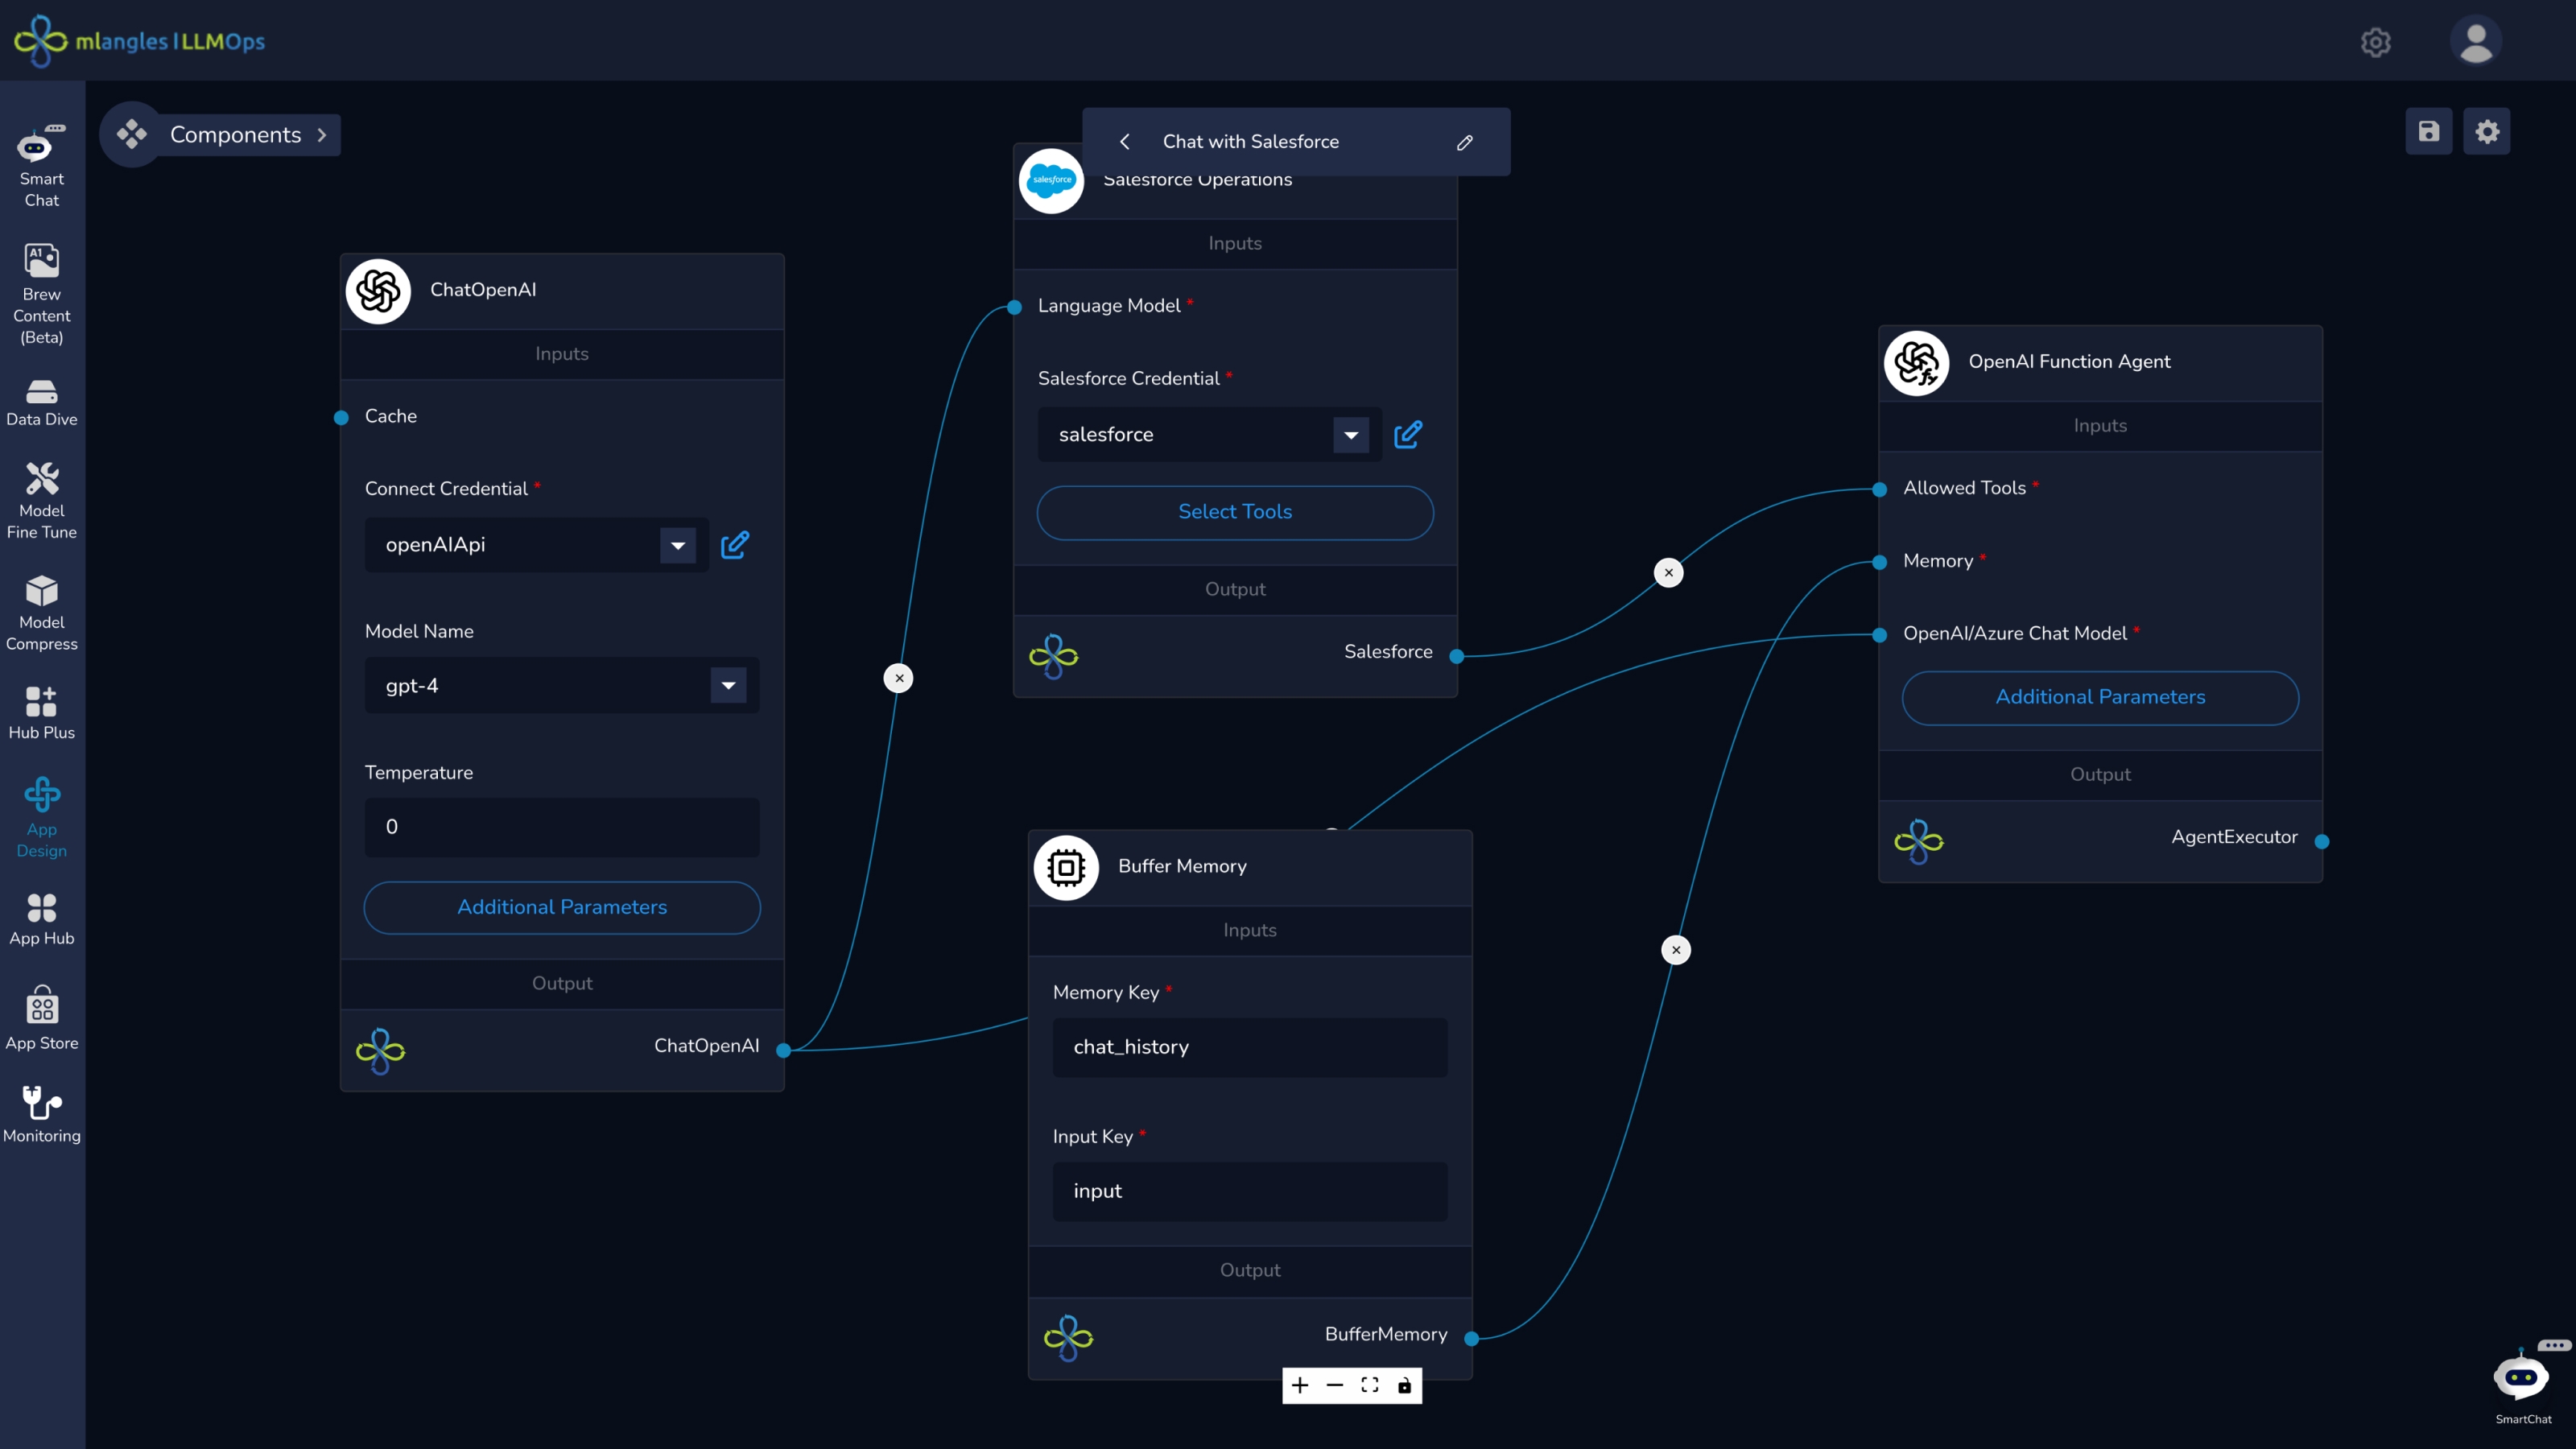Zoom in on the canvas

(1300, 1385)
